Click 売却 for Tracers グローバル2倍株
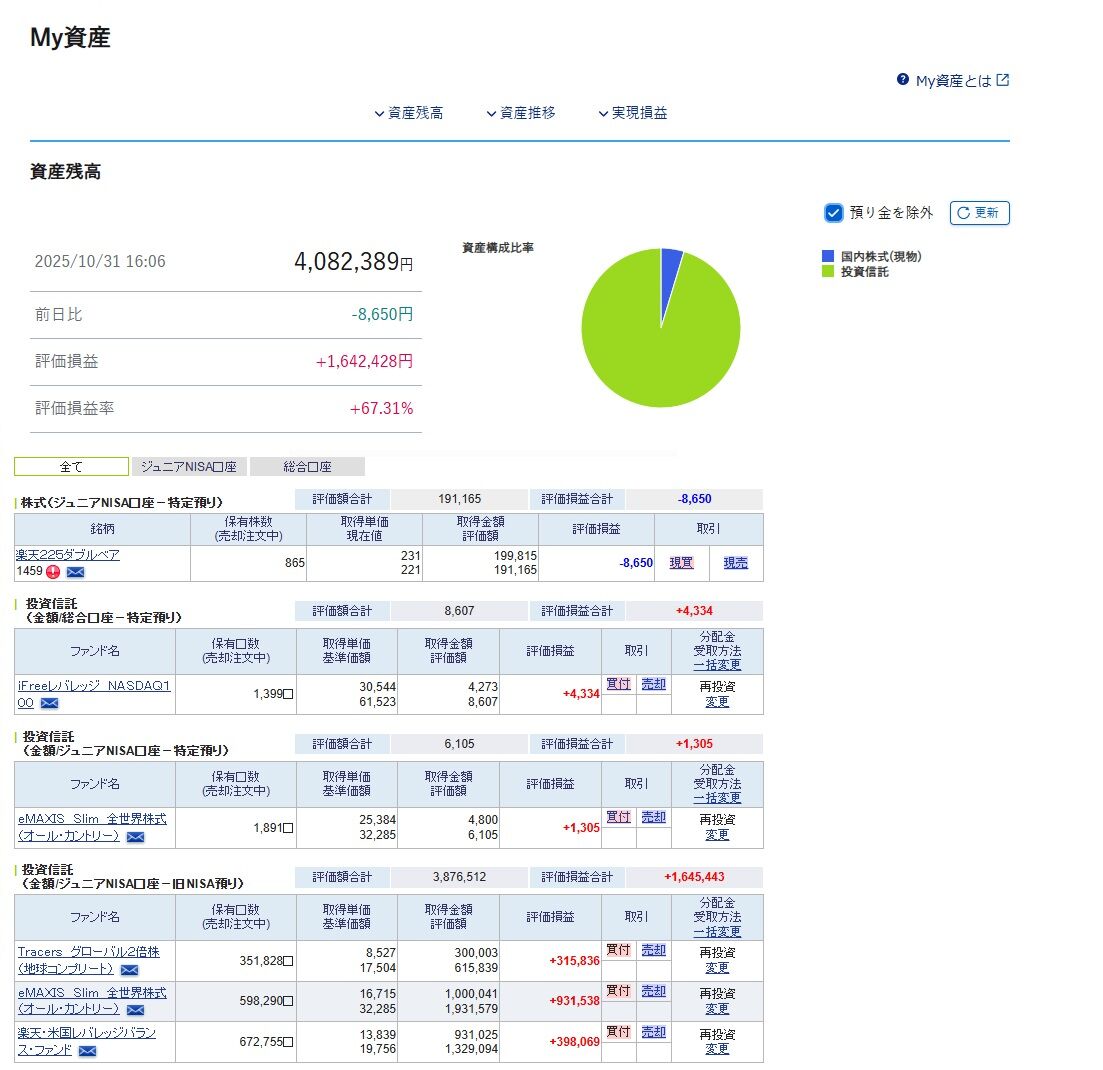This screenshot has width=1103, height=1070. click(x=653, y=950)
